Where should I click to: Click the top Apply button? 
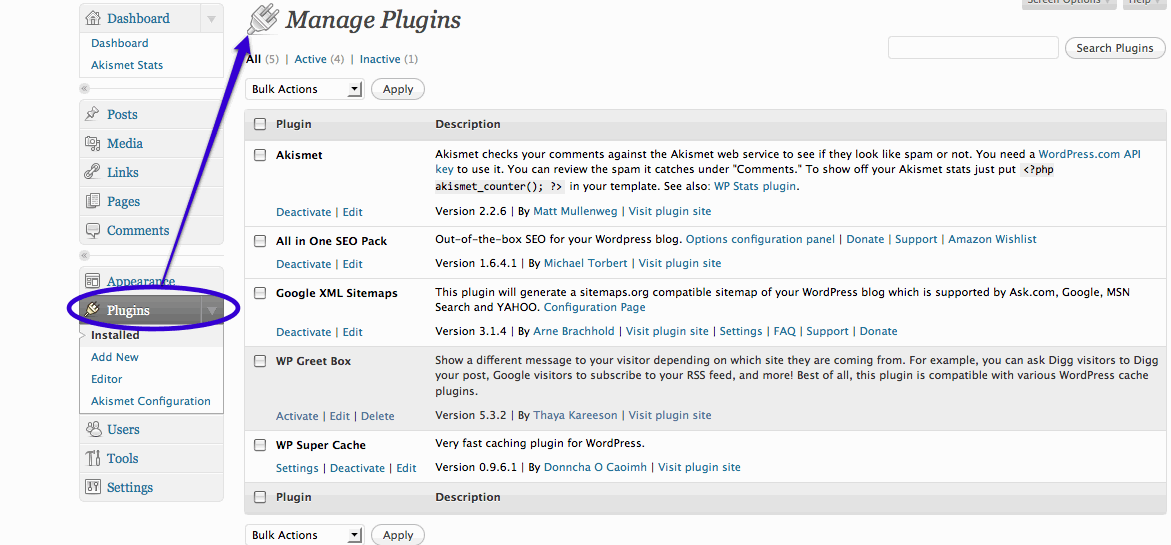[x=398, y=89]
